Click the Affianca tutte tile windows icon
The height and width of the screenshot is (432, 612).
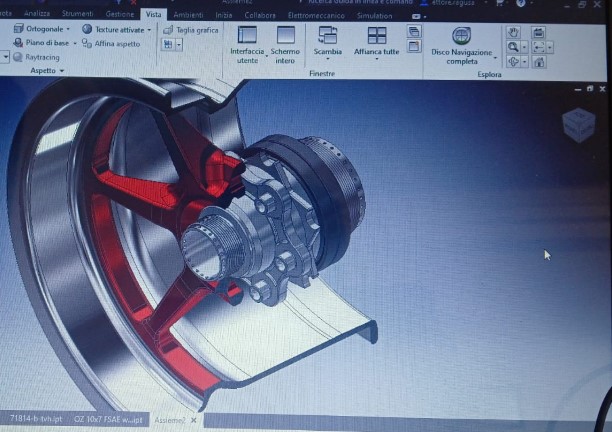[x=376, y=36]
